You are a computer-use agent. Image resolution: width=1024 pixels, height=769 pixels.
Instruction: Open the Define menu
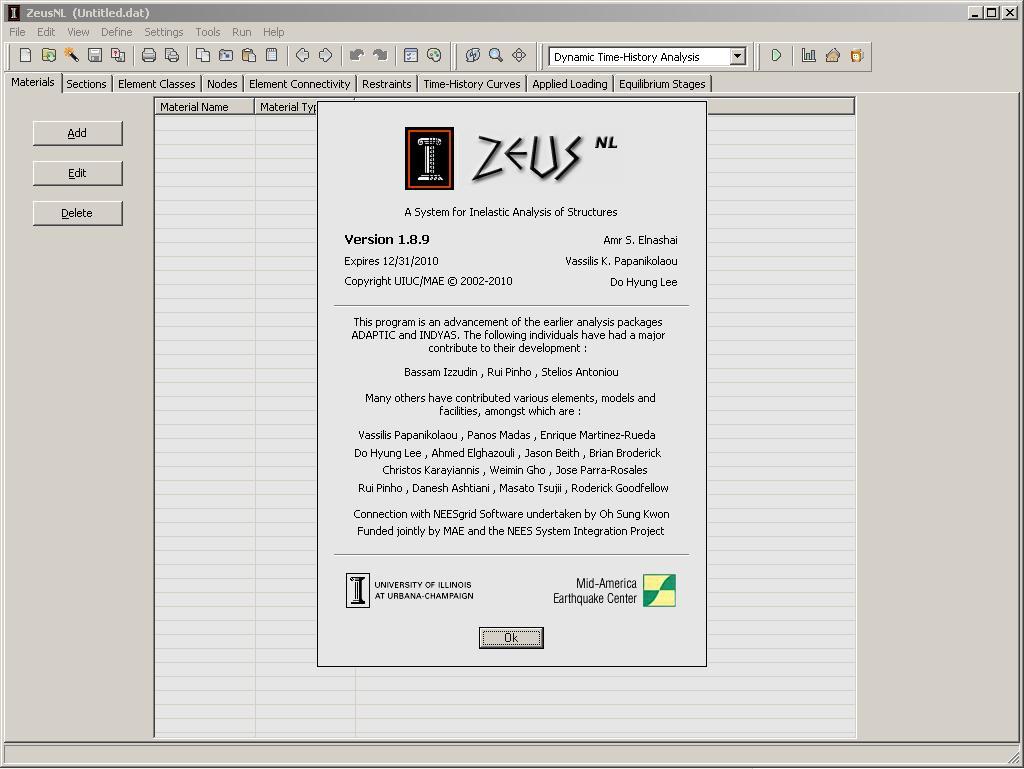[x=116, y=32]
